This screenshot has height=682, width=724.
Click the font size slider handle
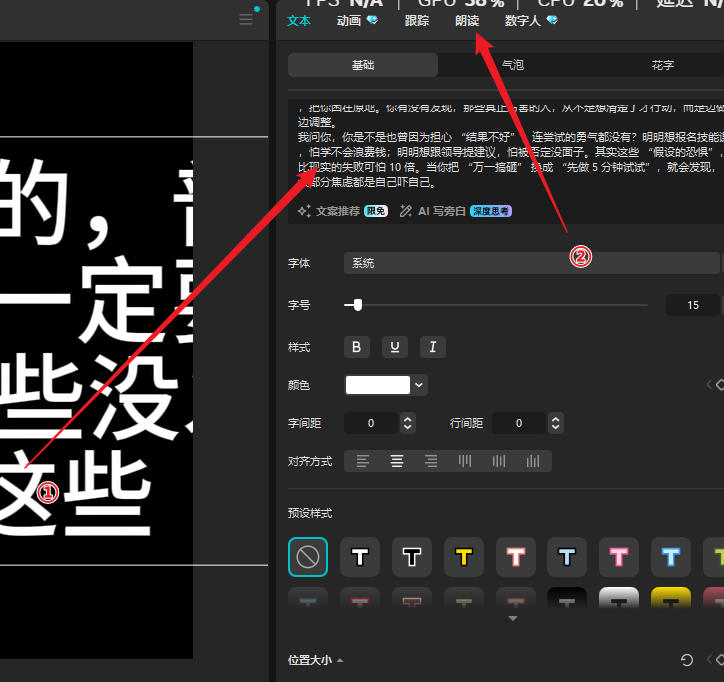click(x=357, y=305)
